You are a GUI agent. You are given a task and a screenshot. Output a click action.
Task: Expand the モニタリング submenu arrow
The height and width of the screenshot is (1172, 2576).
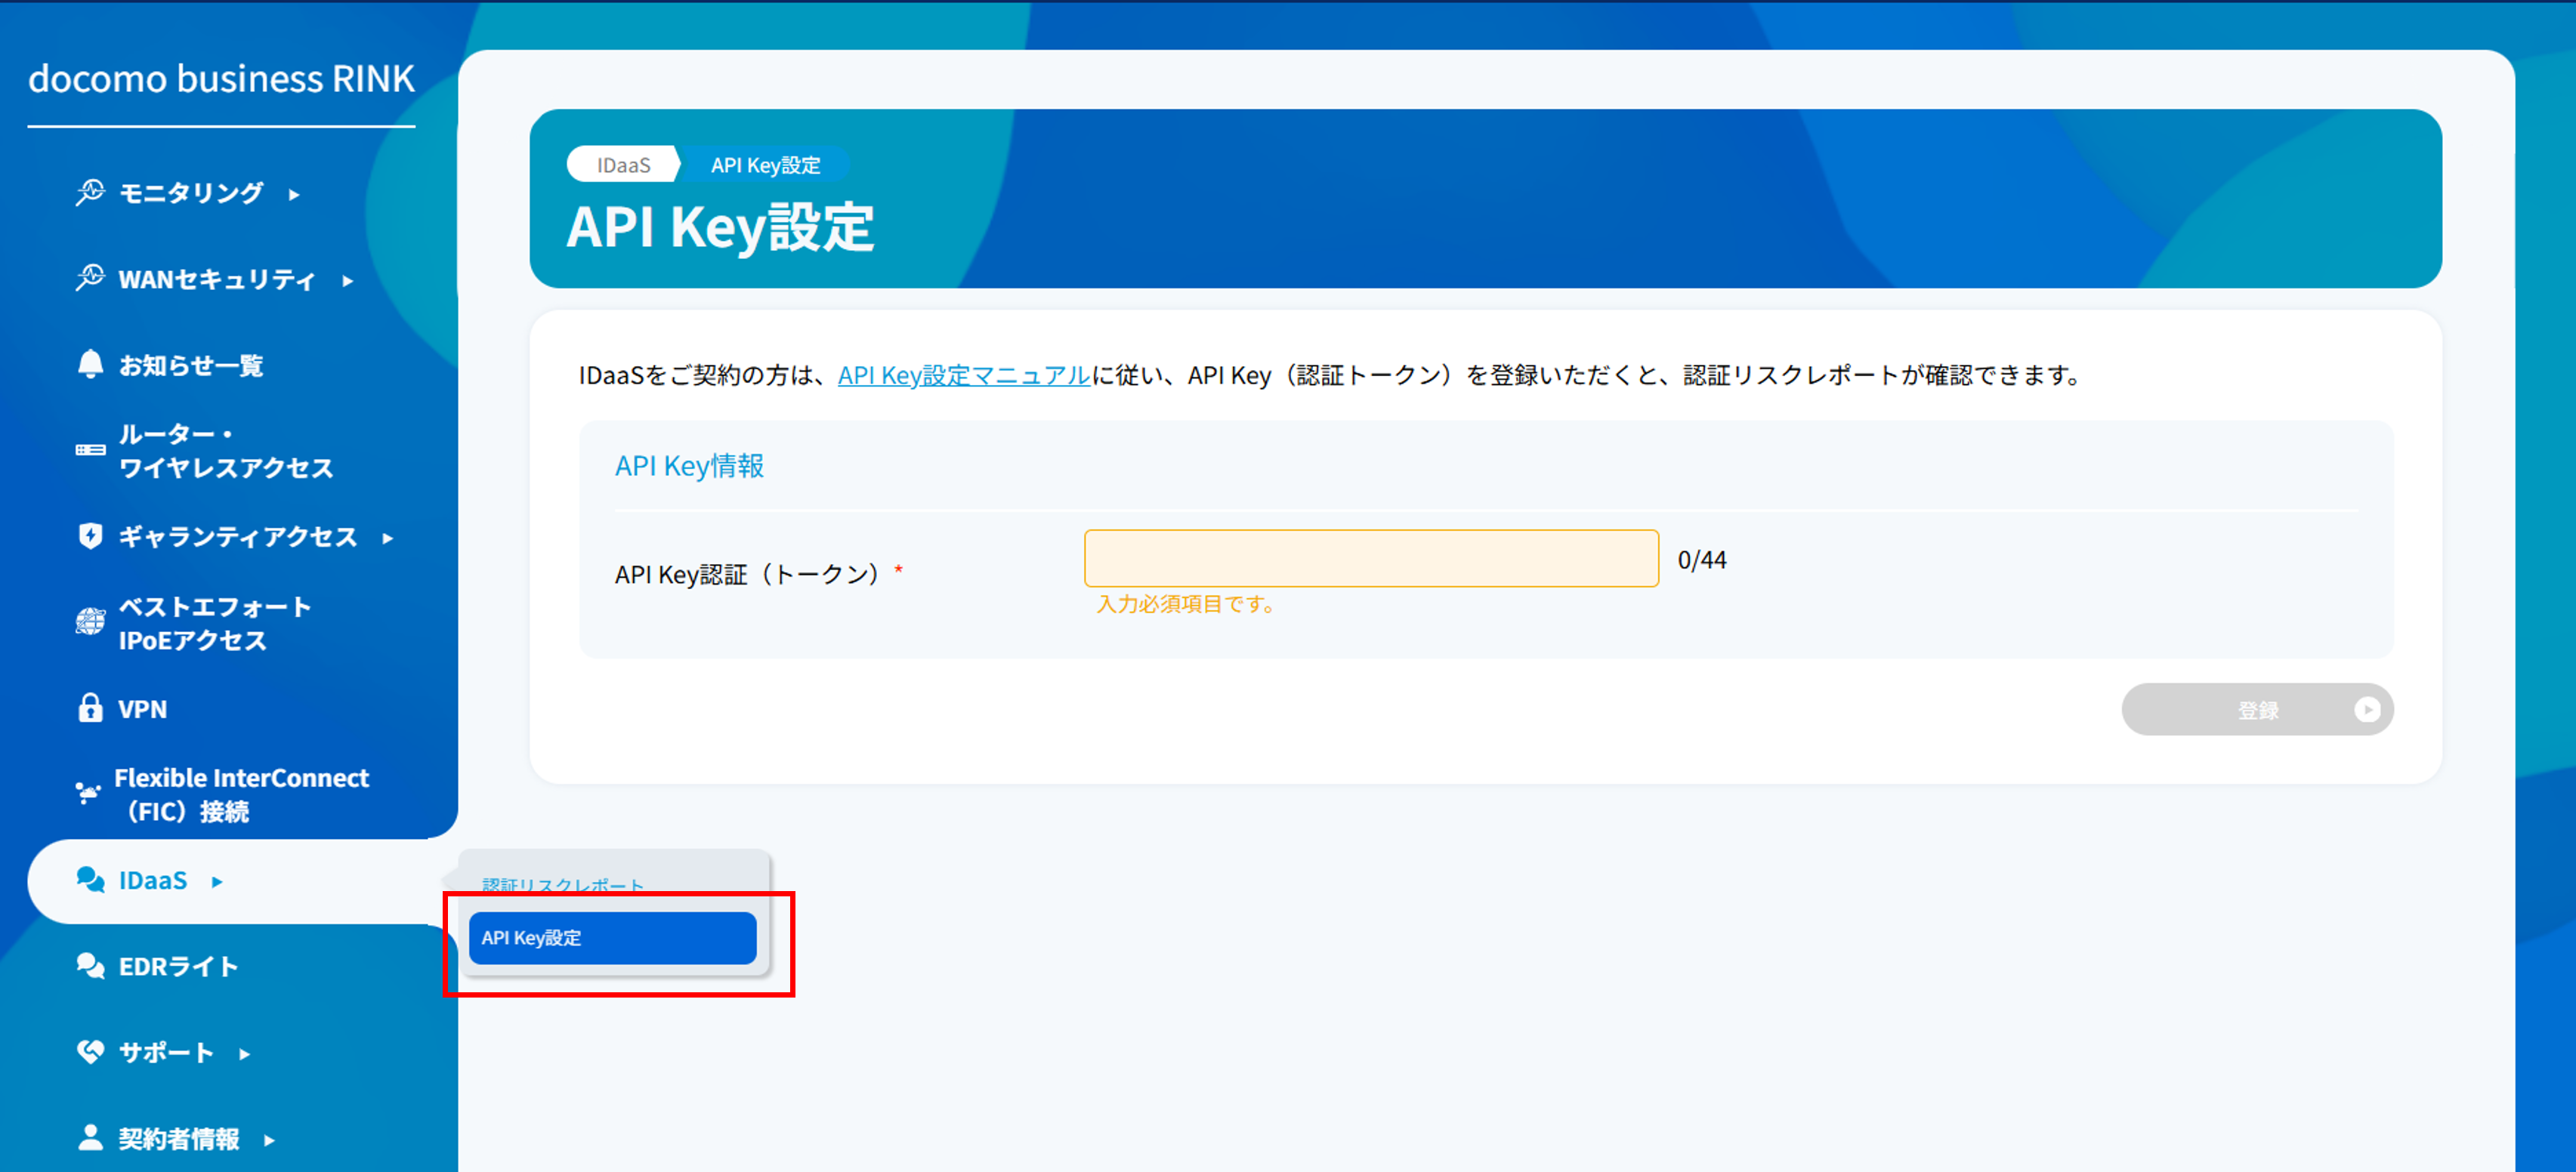click(x=294, y=196)
